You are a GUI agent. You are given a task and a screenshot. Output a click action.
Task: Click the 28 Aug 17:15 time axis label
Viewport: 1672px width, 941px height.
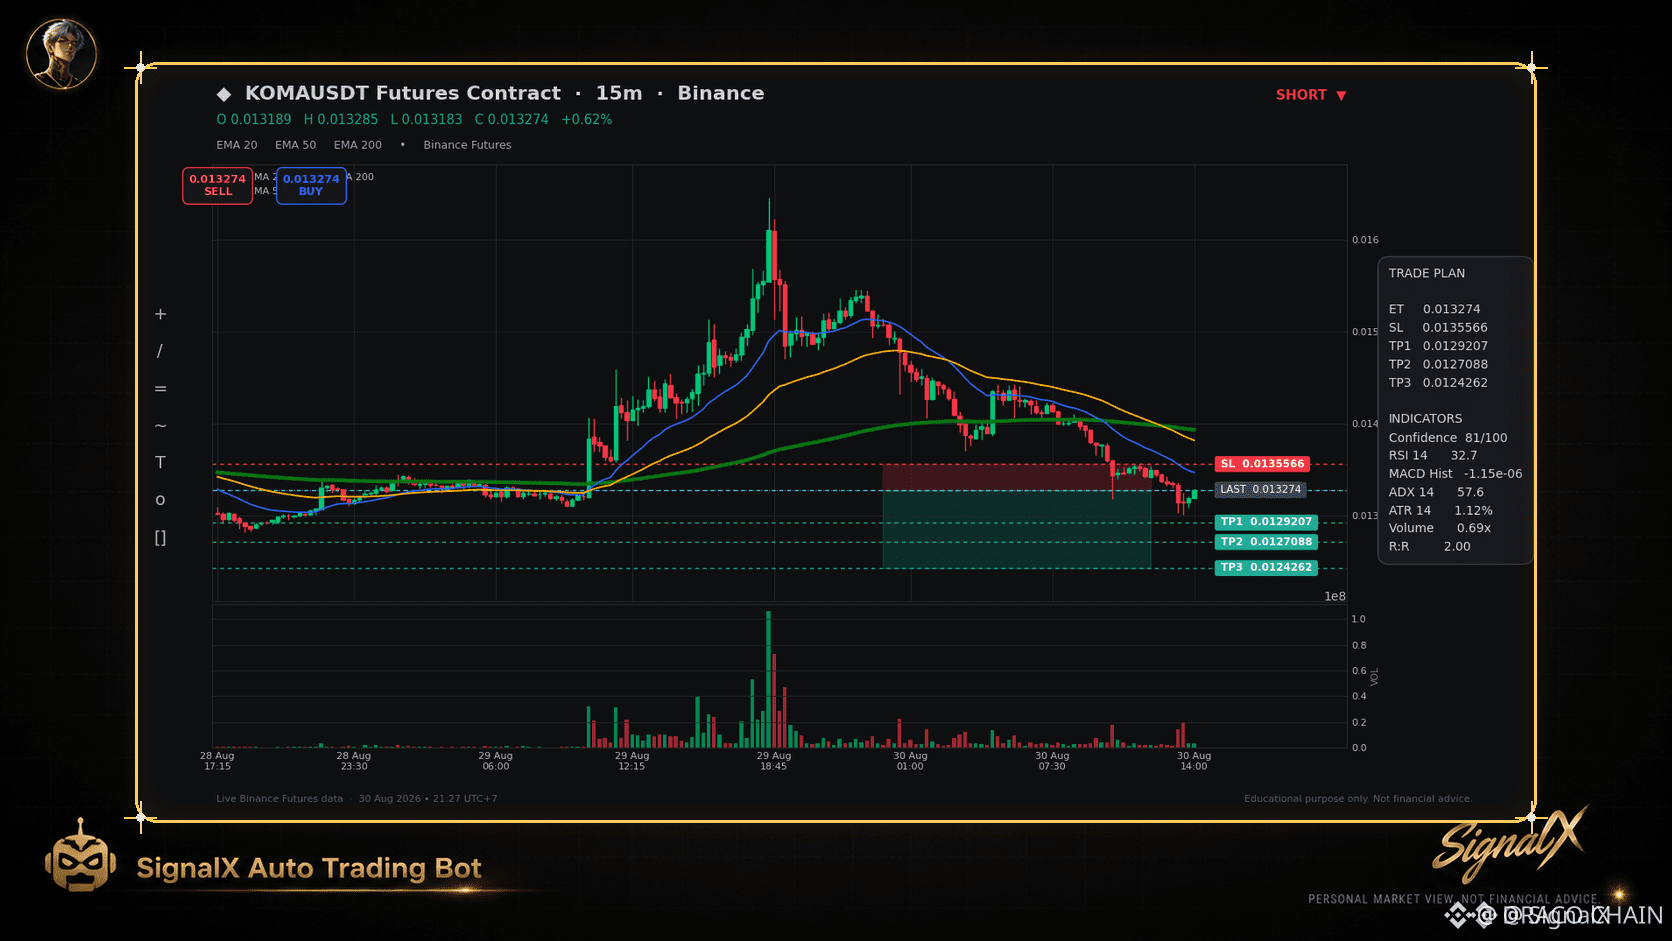click(x=217, y=761)
